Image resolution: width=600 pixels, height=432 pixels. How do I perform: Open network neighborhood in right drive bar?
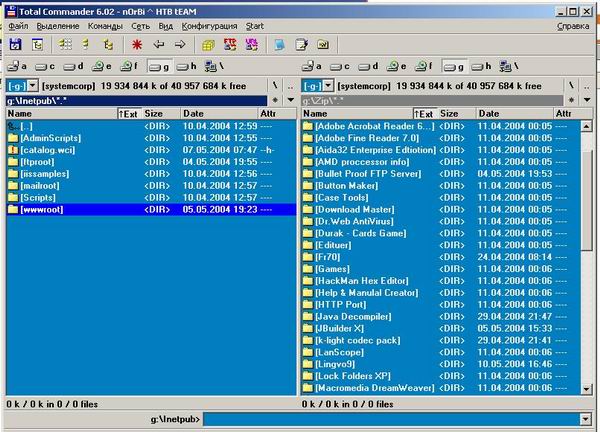tap(509, 67)
